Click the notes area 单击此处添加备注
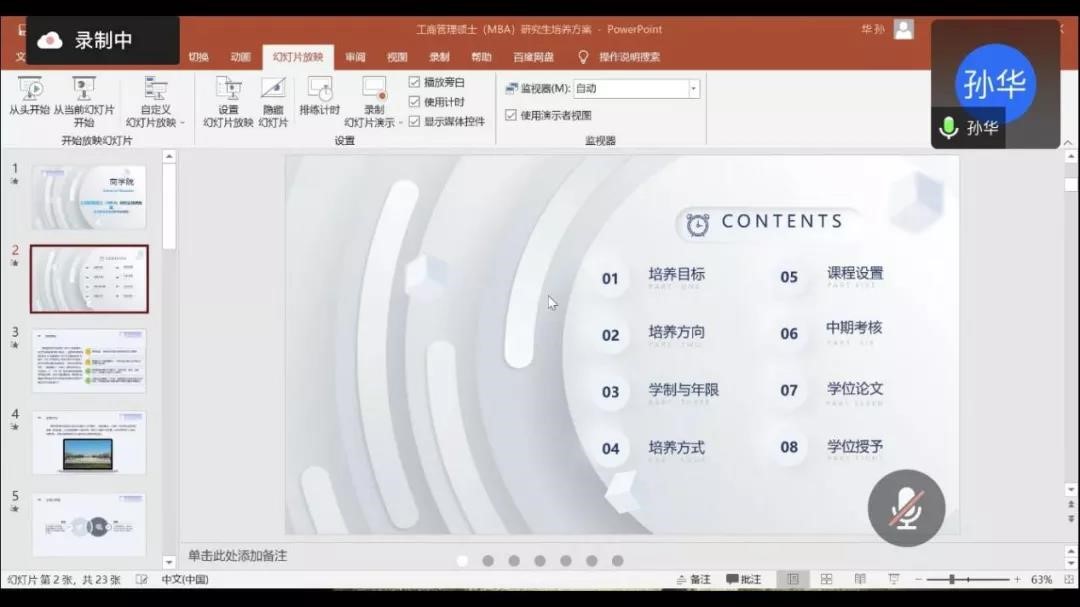 pyautogui.click(x=237, y=555)
